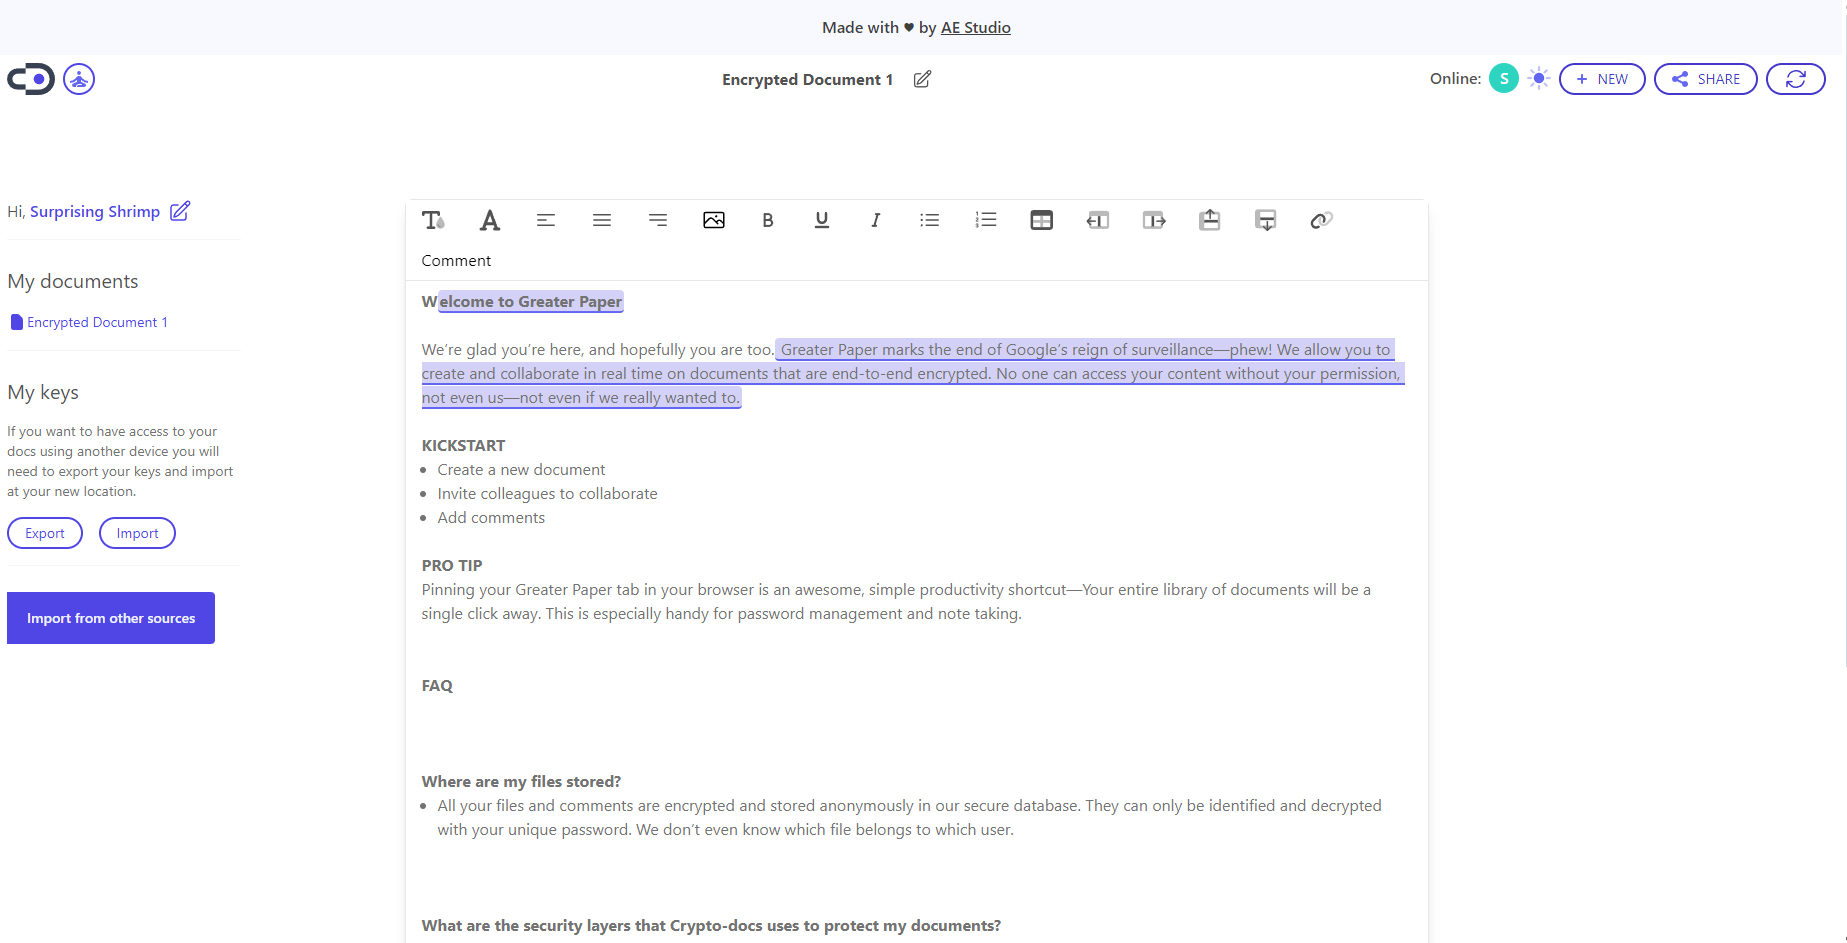Viewport: 1847px width, 943px height.
Task: Click the My keys heading
Action: point(43,393)
